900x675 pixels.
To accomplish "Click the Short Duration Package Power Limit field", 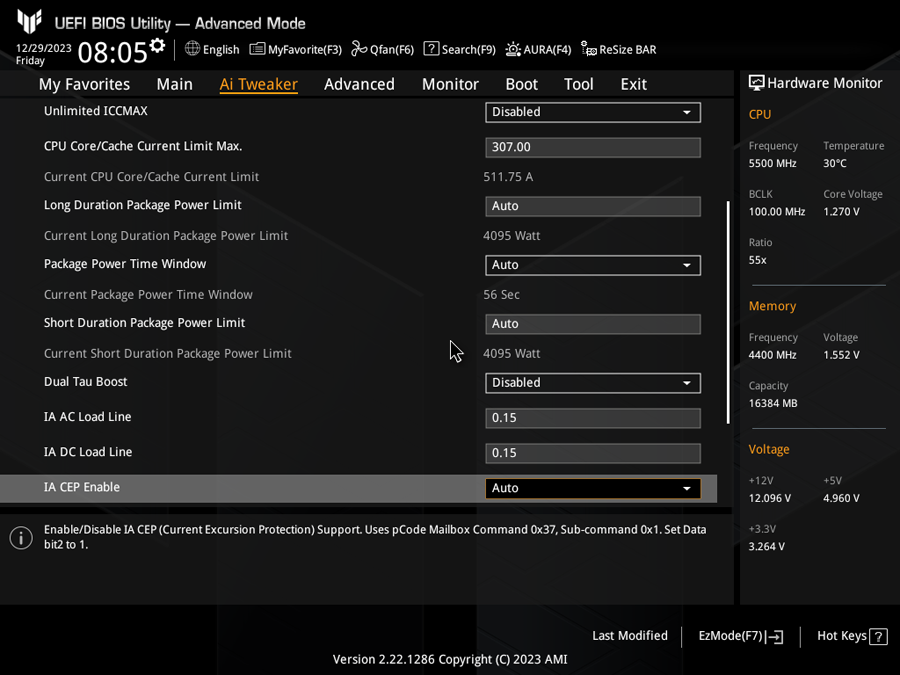I will tap(593, 324).
